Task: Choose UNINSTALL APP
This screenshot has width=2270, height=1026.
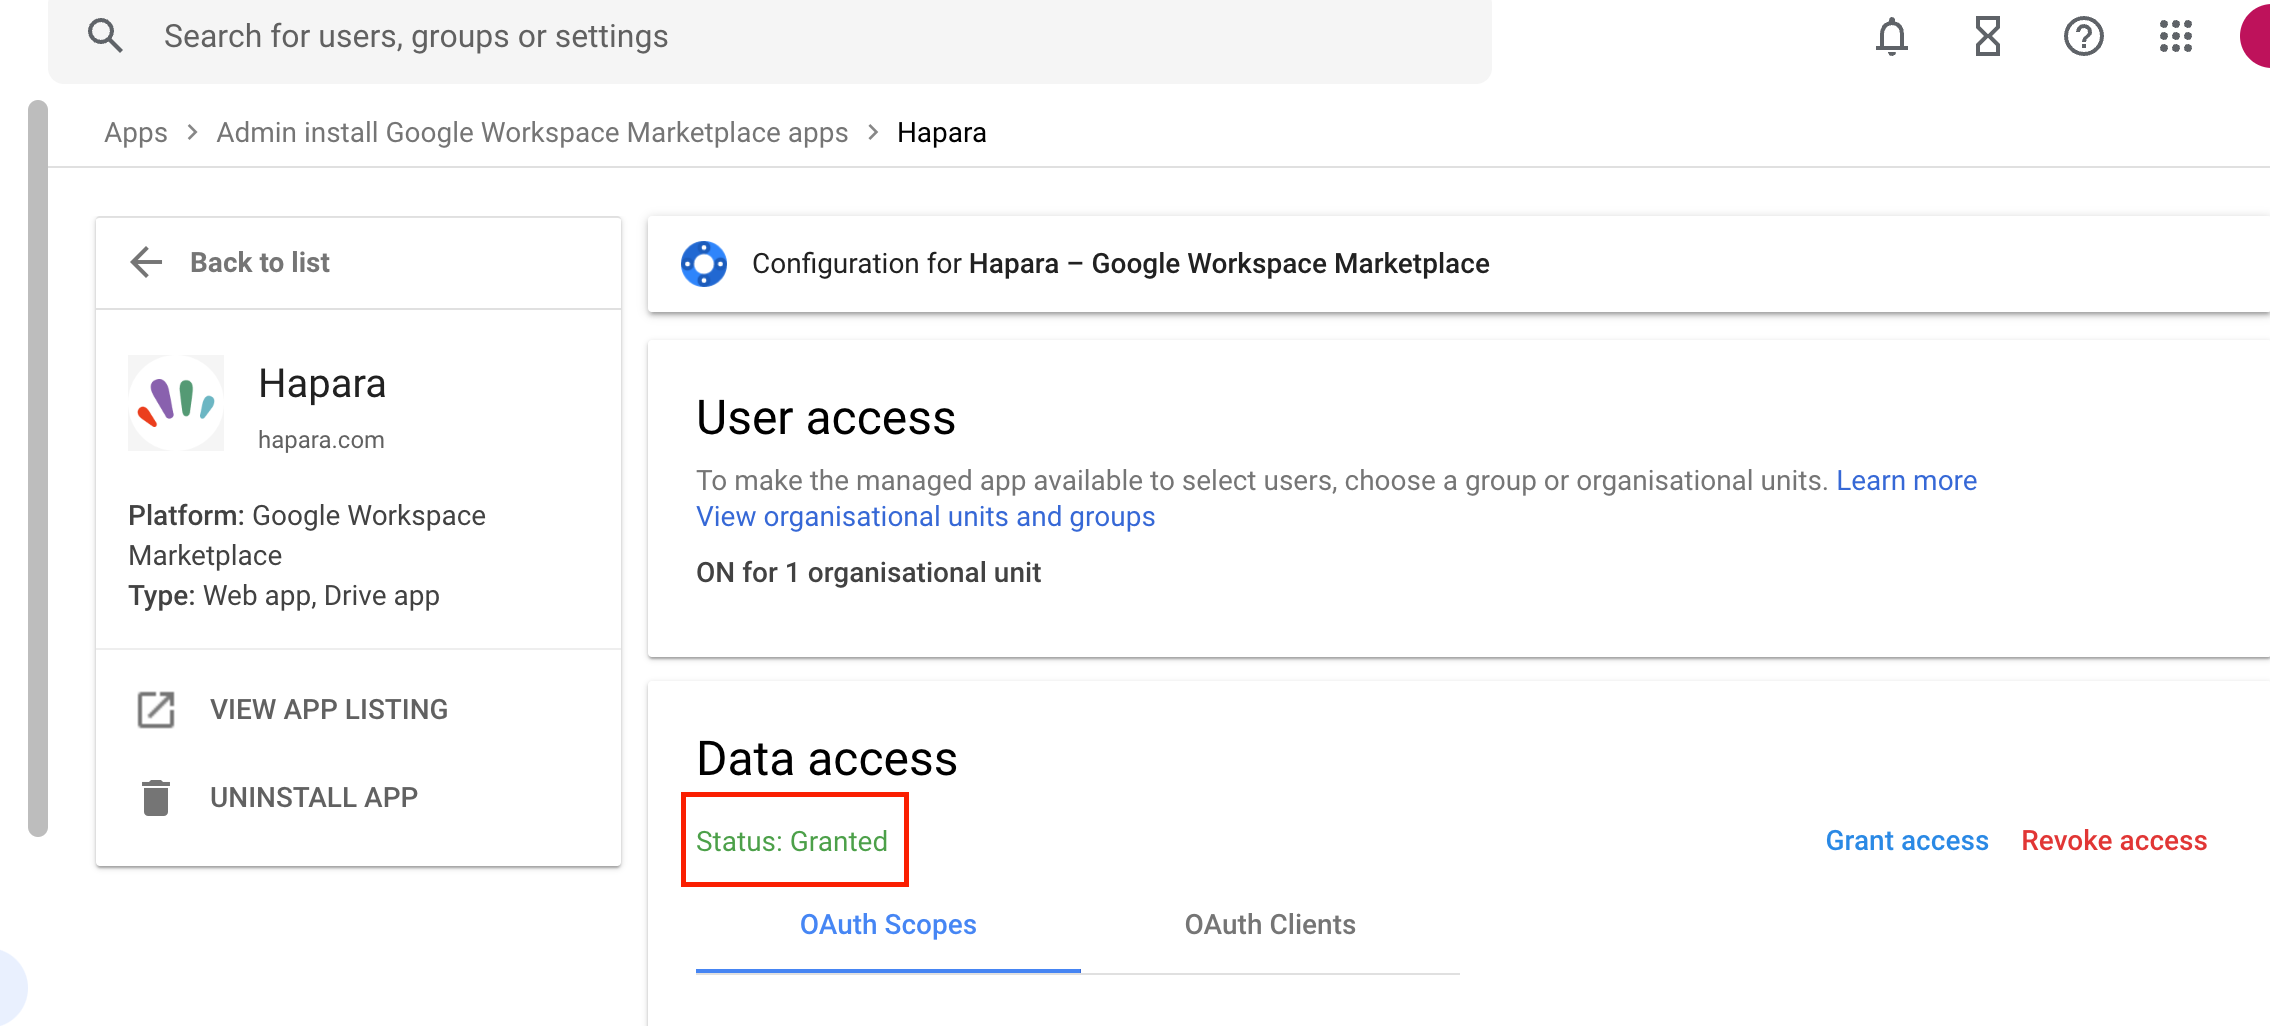Action: (314, 797)
